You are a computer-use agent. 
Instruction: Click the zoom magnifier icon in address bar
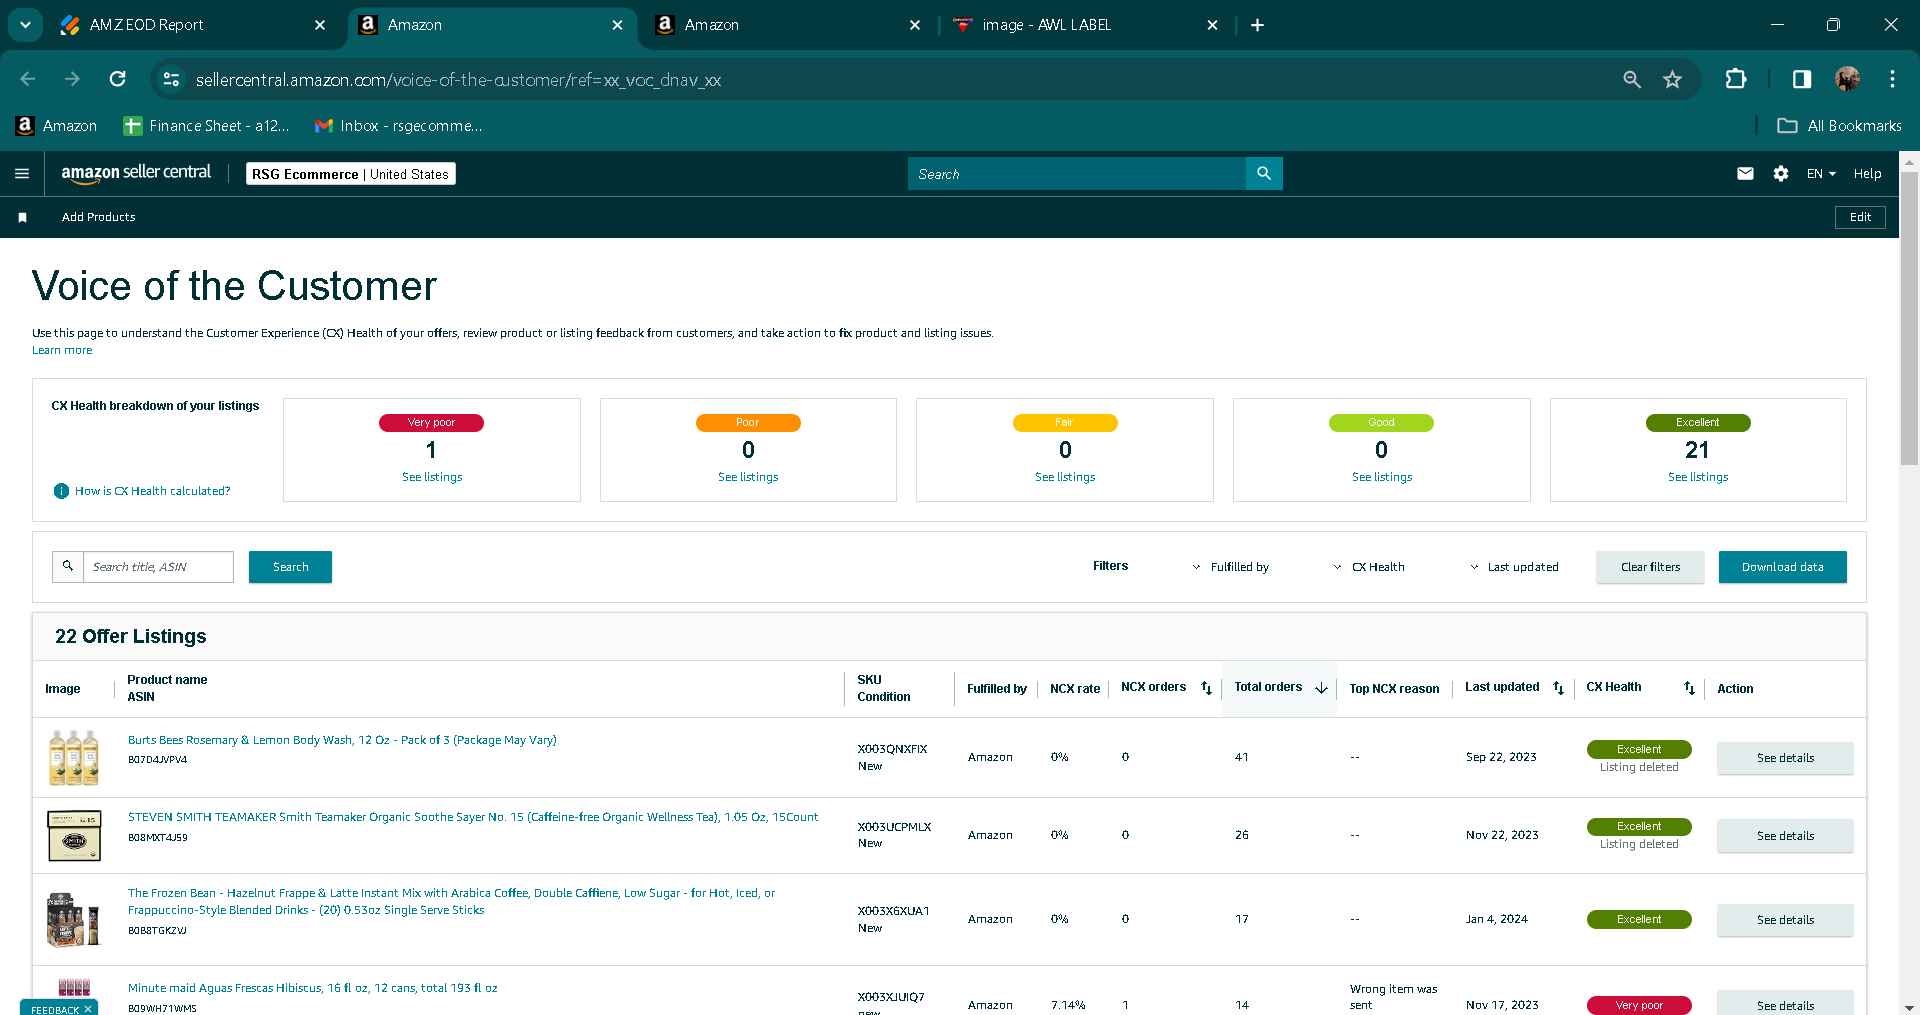[x=1632, y=79]
